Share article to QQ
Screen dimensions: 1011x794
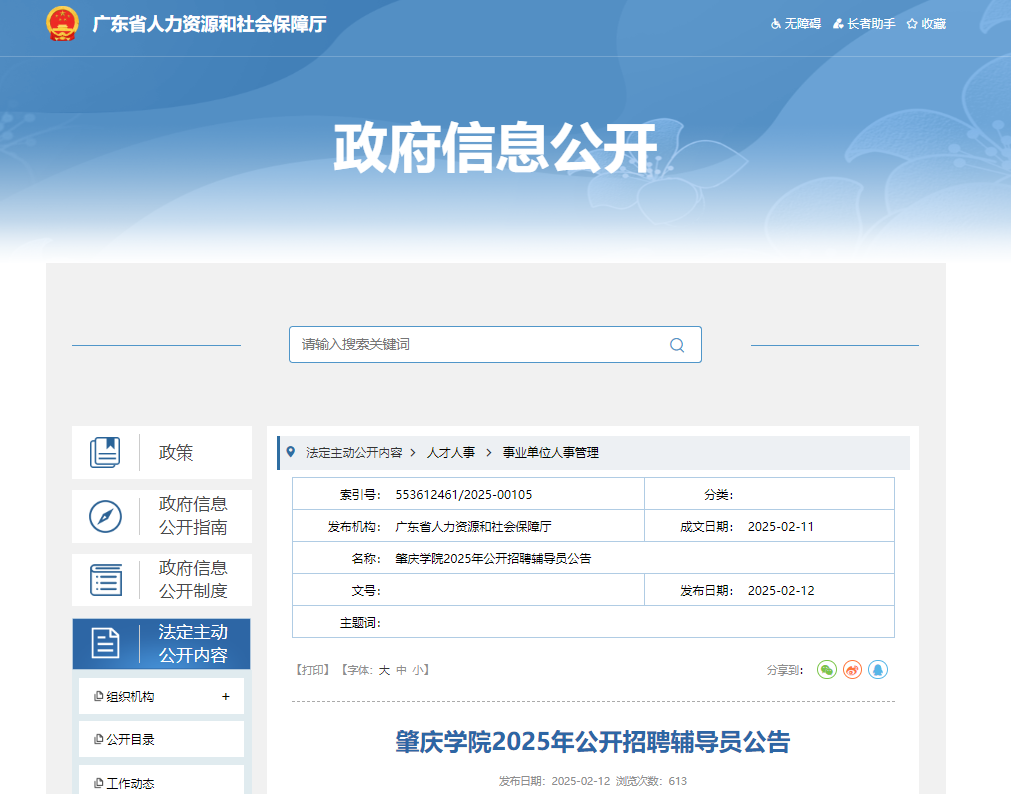[x=878, y=670]
